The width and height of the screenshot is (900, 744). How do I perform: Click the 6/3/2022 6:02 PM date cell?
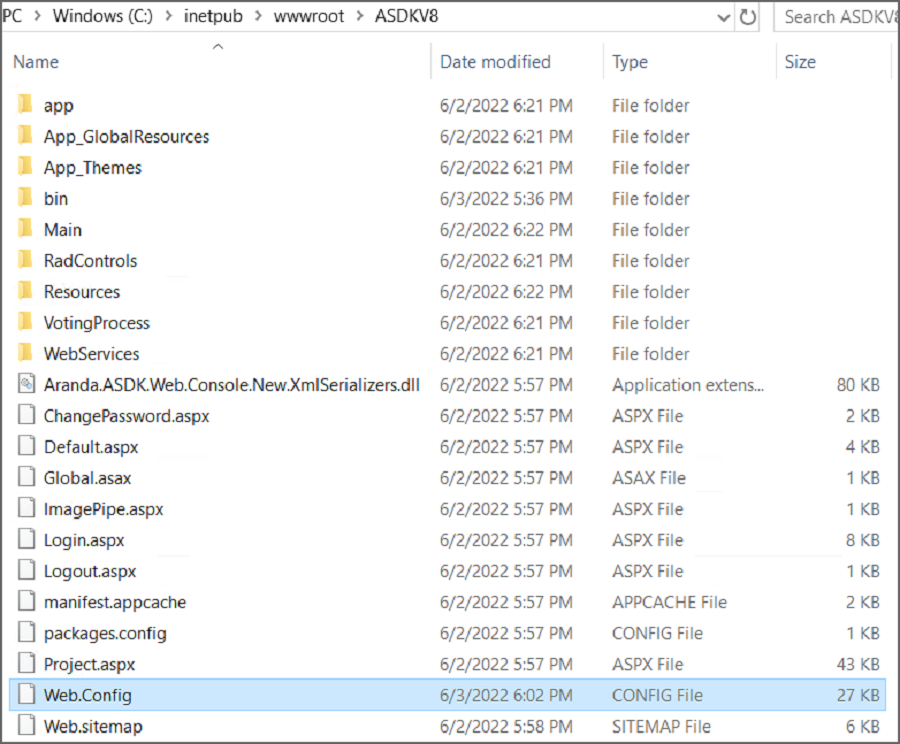pyautogui.click(x=506, y=695)
